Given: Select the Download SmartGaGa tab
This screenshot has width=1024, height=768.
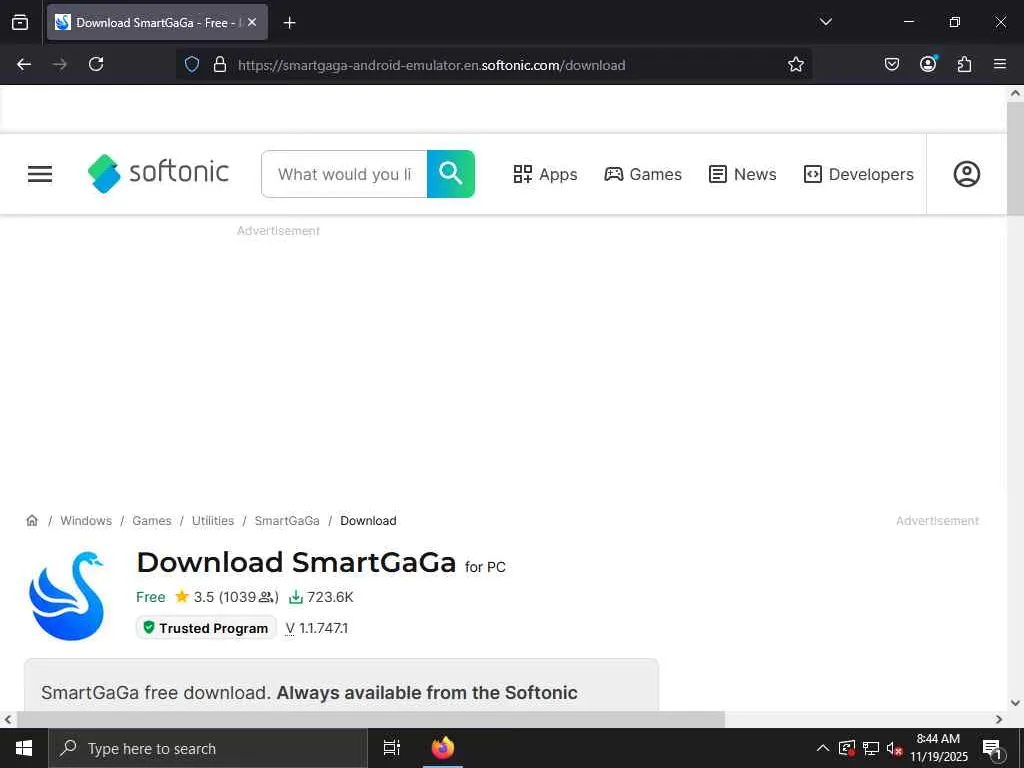Looking at the screenshot, I should click(157, 22).
